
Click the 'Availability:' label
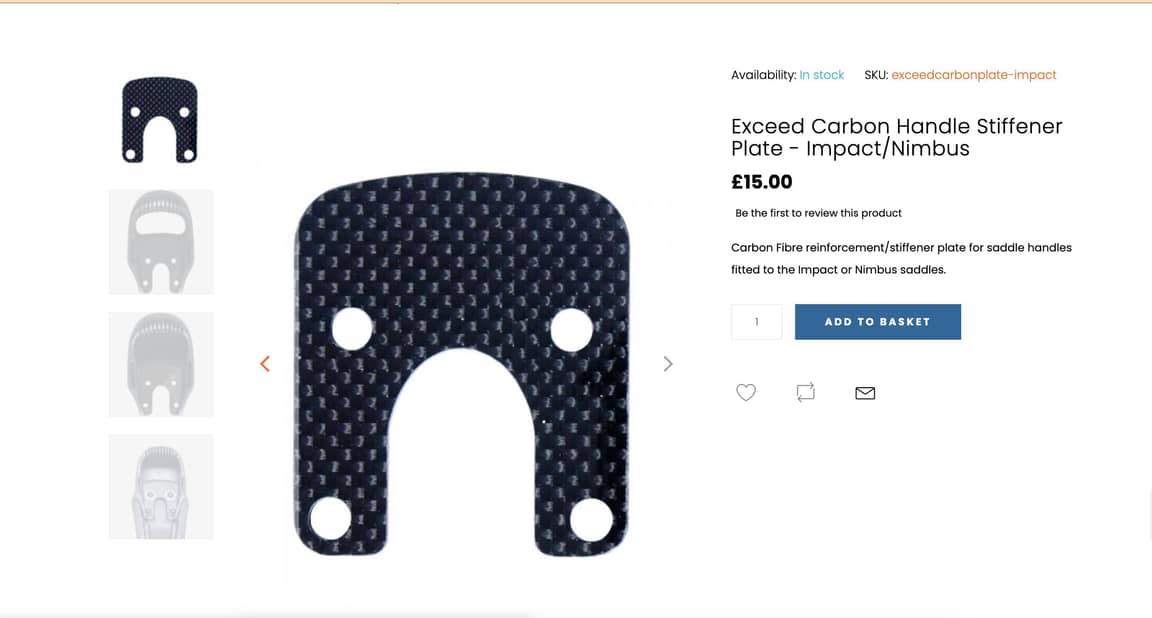(763, 75)
